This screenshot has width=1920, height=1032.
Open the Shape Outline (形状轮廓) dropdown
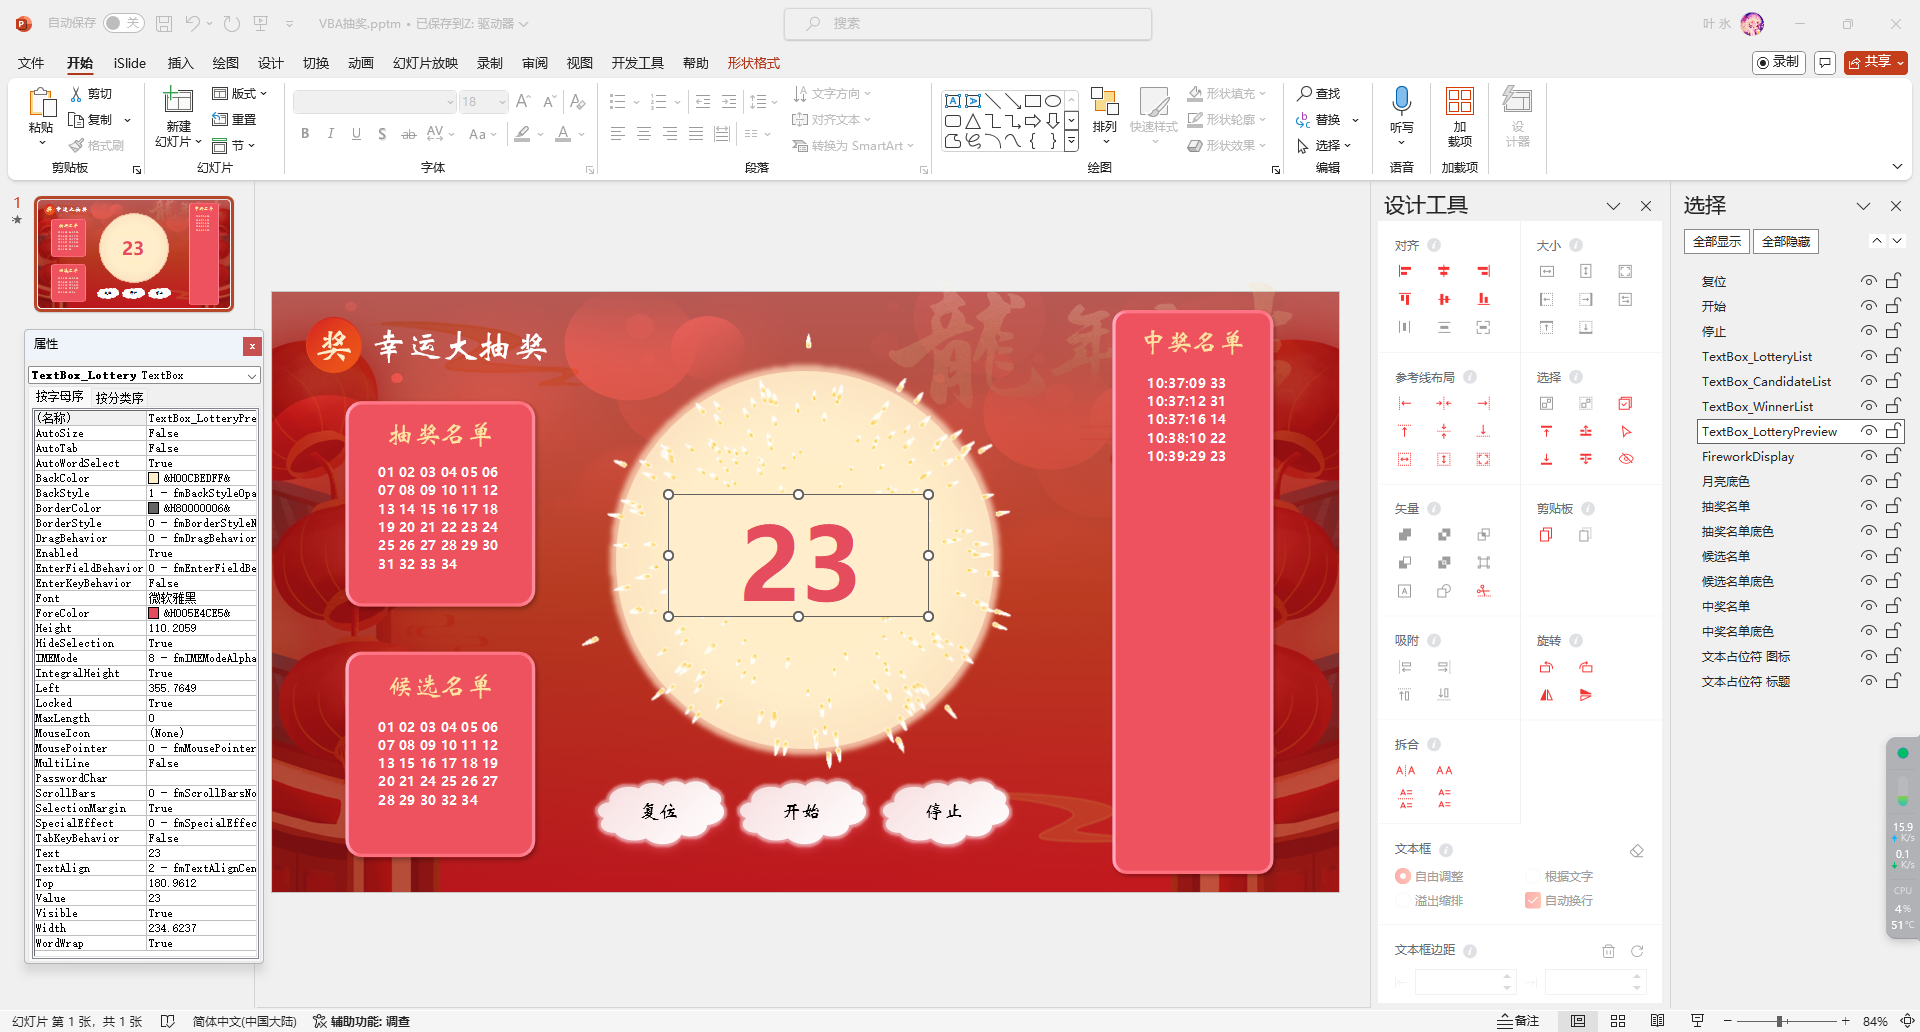pyautogui.click(x=1262, y=120)
